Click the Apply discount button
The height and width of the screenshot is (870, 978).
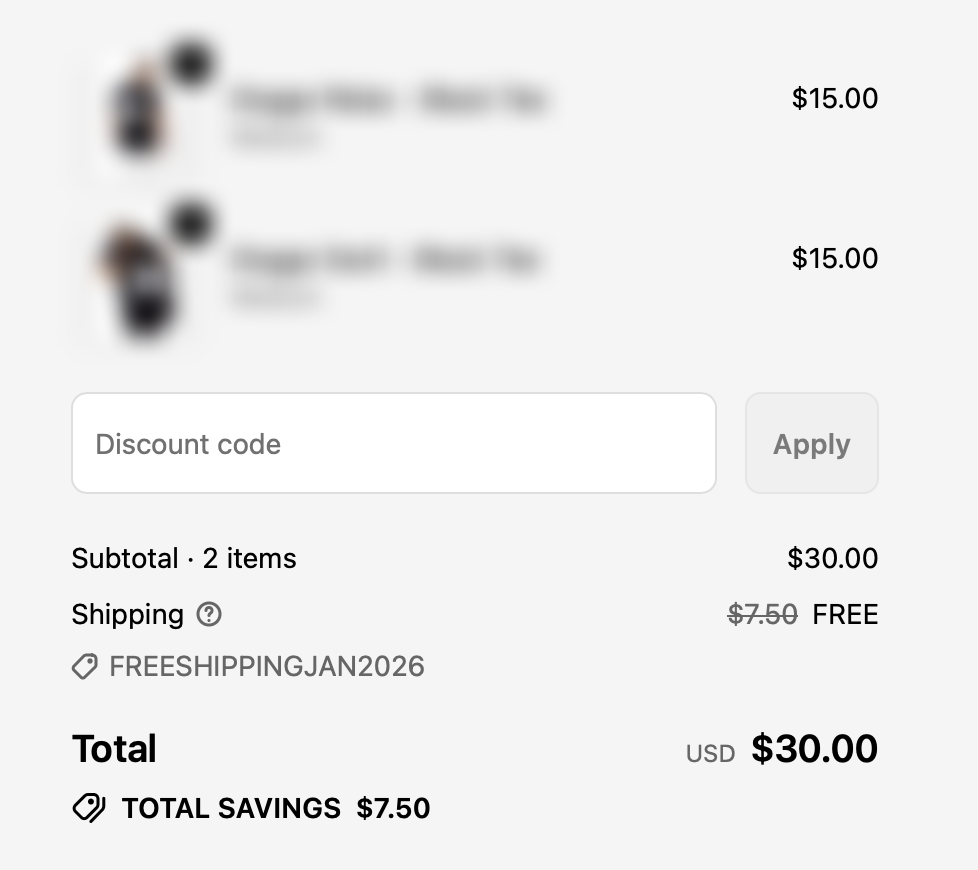[811, 443]
